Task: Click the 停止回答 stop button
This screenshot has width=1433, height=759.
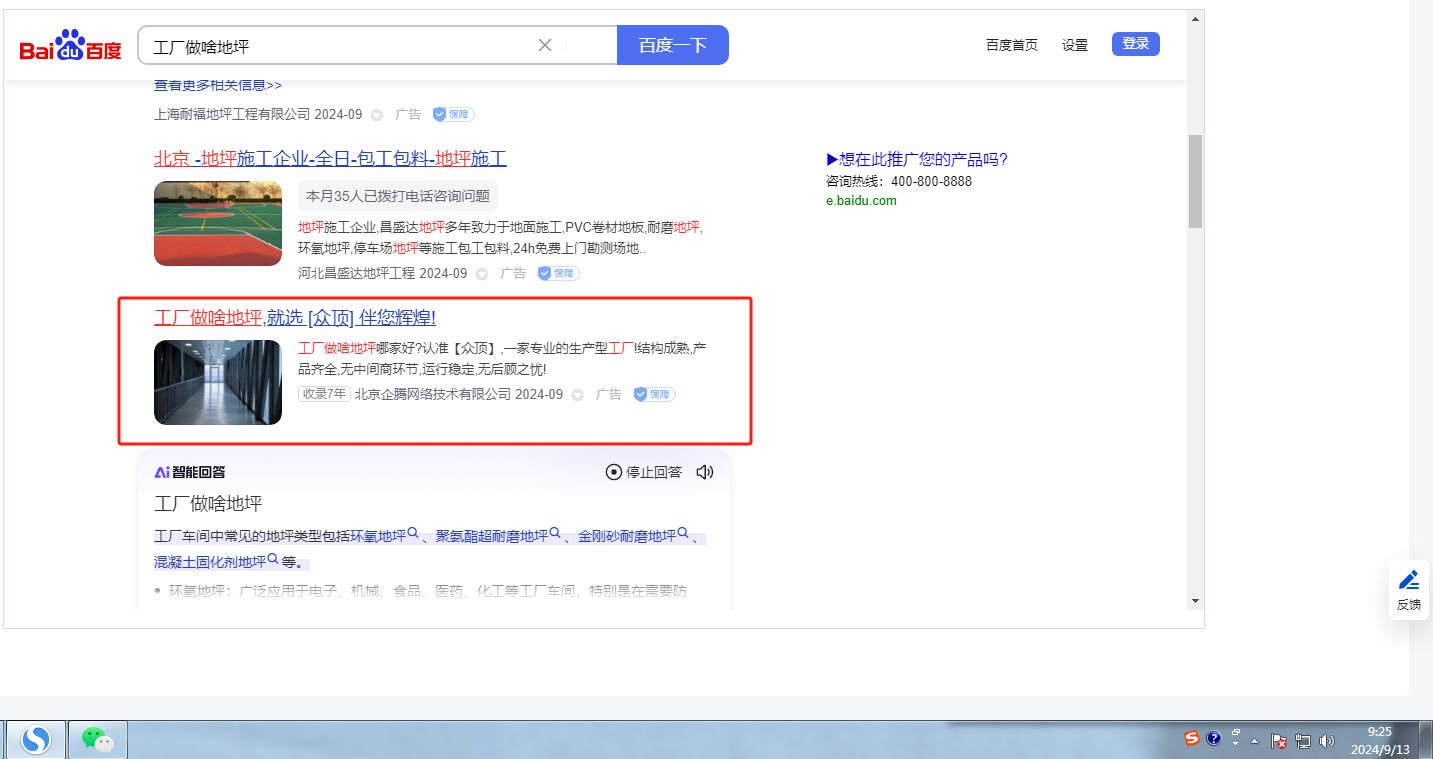Action: 644,472
